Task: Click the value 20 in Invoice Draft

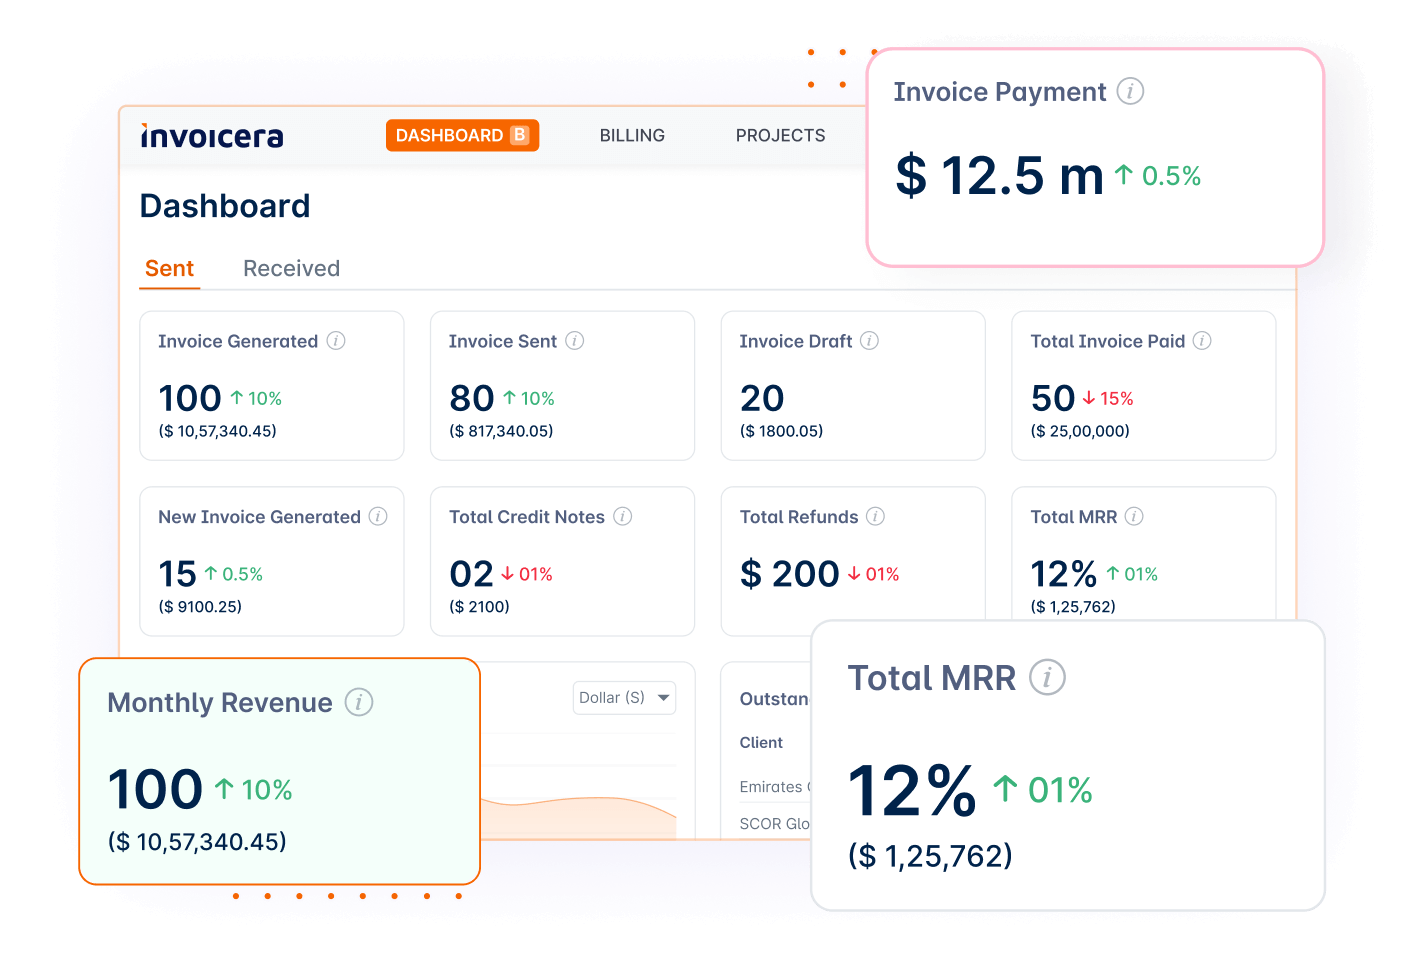Action: [x=762, y=398]
